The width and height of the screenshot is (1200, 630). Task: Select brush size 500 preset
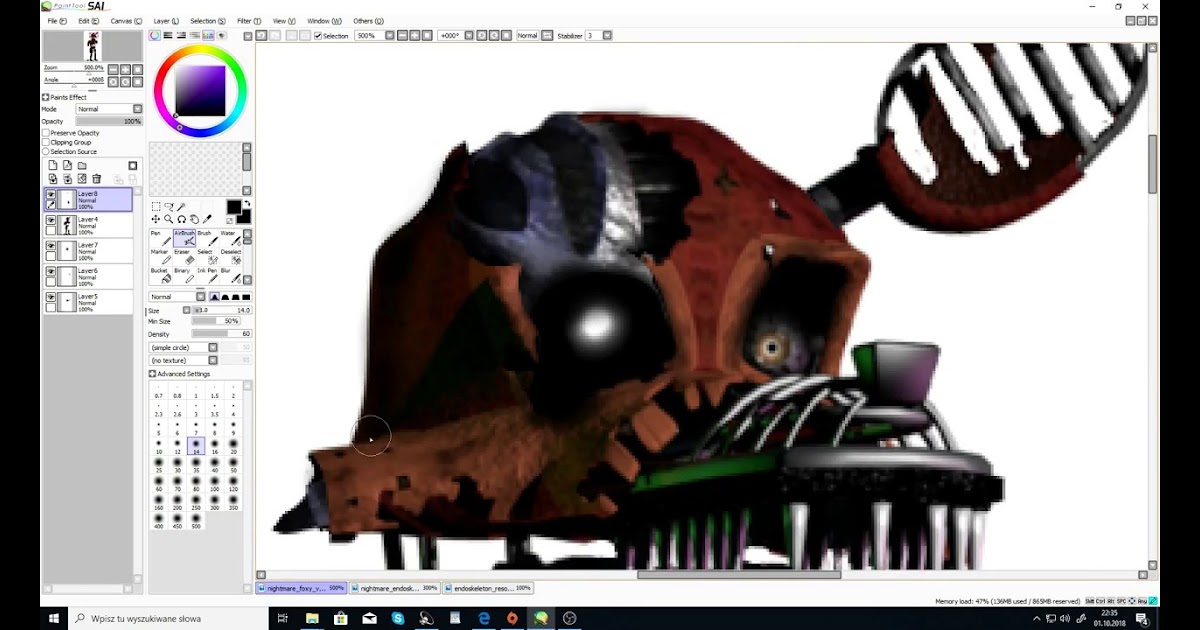click(196, 521)
